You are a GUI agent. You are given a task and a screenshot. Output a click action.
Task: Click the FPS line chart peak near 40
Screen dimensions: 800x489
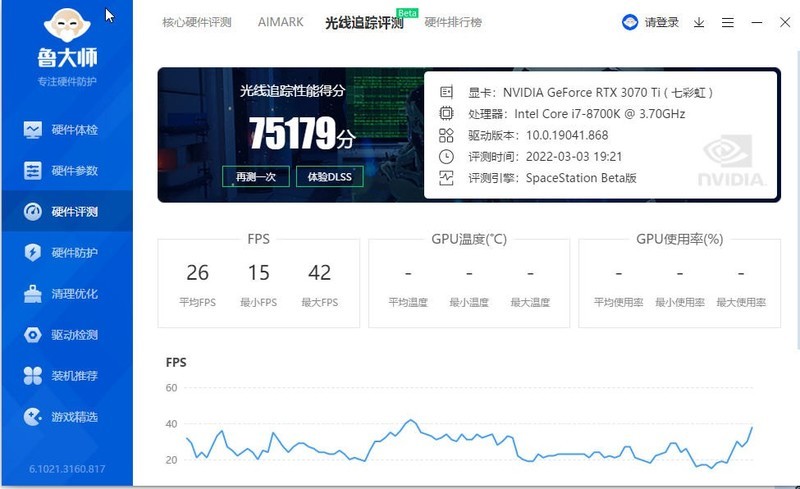[410, 421]
